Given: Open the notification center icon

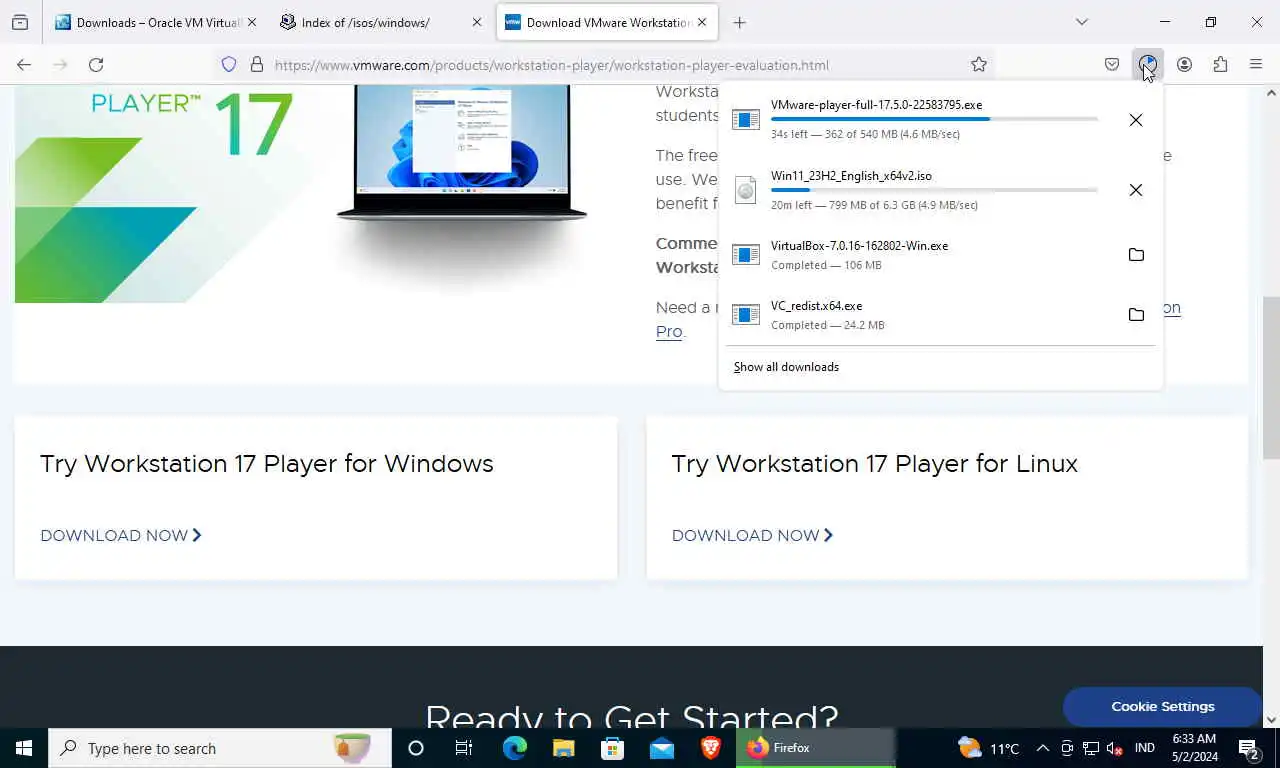Looking at the screenshot, I should tap(1248, 748).
